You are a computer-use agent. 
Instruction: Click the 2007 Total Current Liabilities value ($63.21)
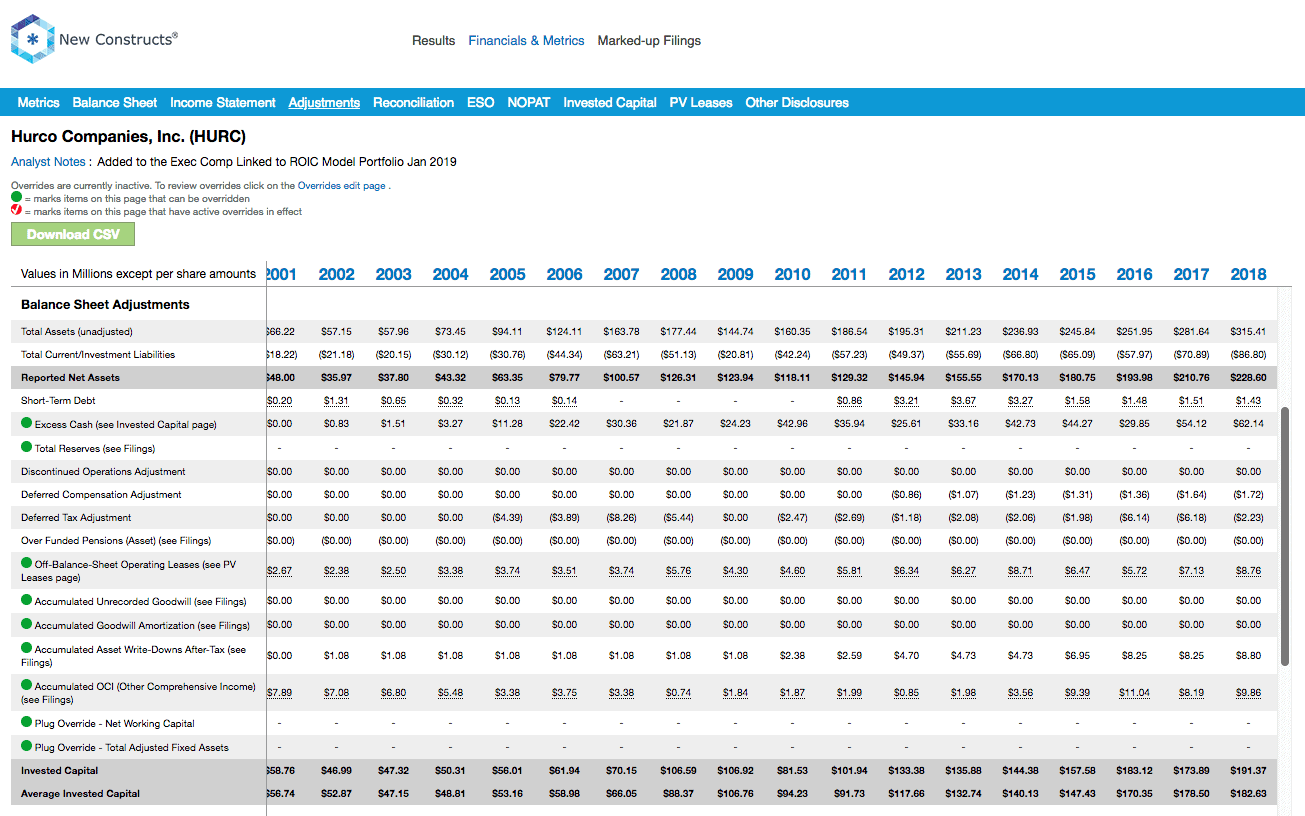621,354
